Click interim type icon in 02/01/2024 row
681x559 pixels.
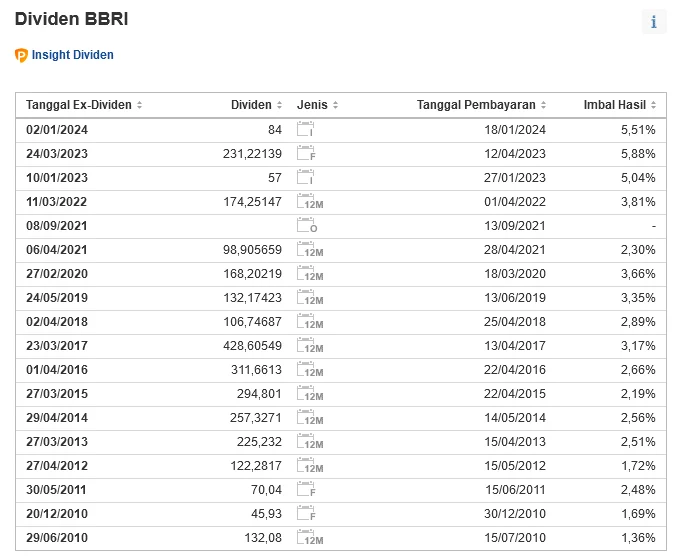click(306, 129)
